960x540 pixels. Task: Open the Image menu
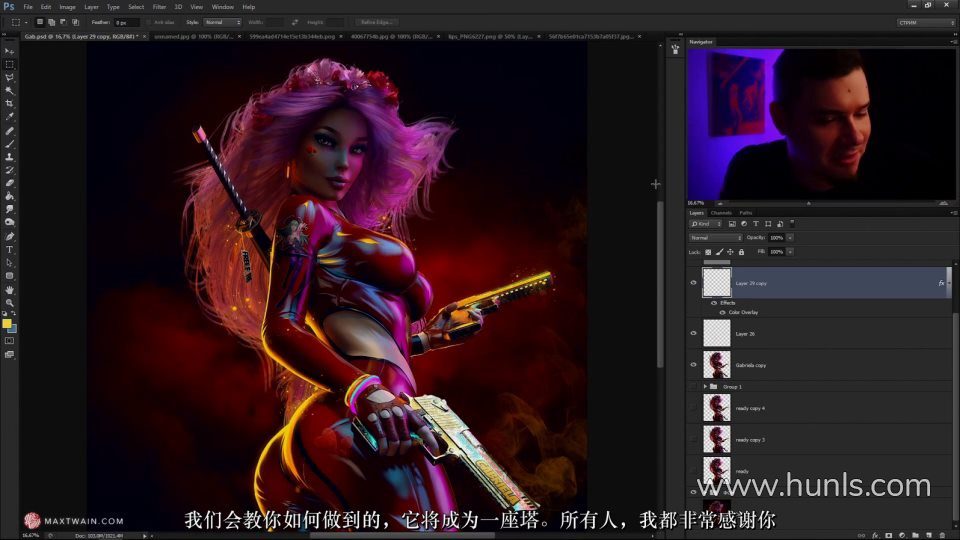tap(67, 7)
